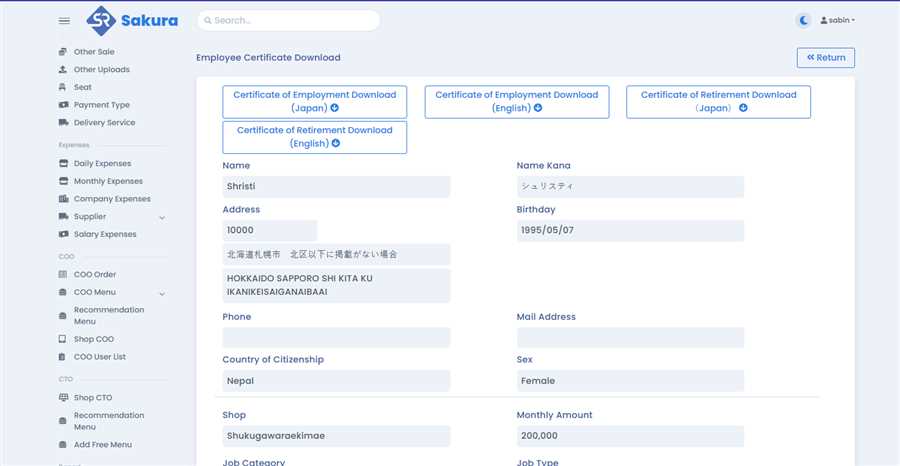Download Certificate of Retirement (English)
The height and width of the screenshot is (466, 900).
(314, 136)
